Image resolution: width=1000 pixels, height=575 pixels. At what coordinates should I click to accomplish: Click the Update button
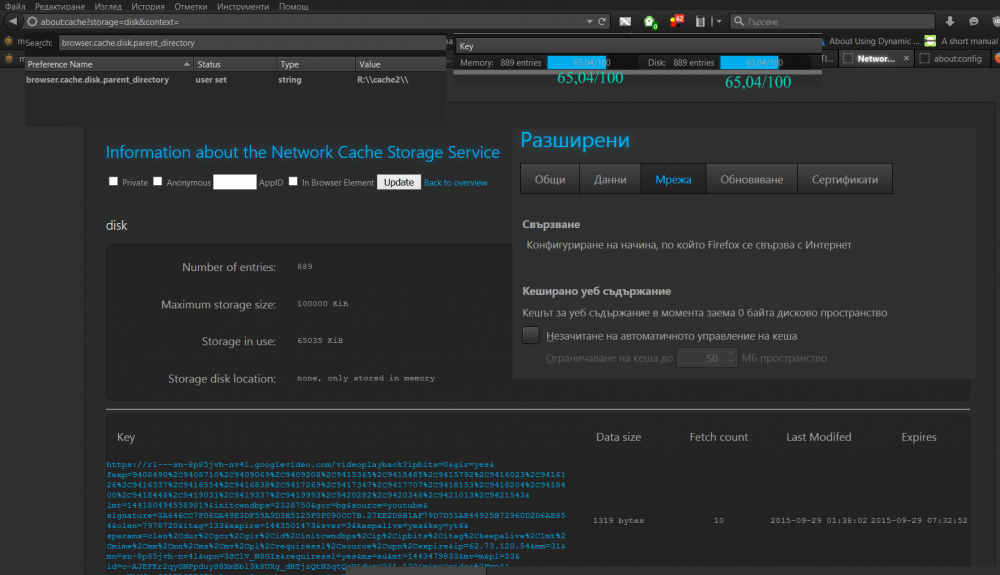[x=399, y=182]
